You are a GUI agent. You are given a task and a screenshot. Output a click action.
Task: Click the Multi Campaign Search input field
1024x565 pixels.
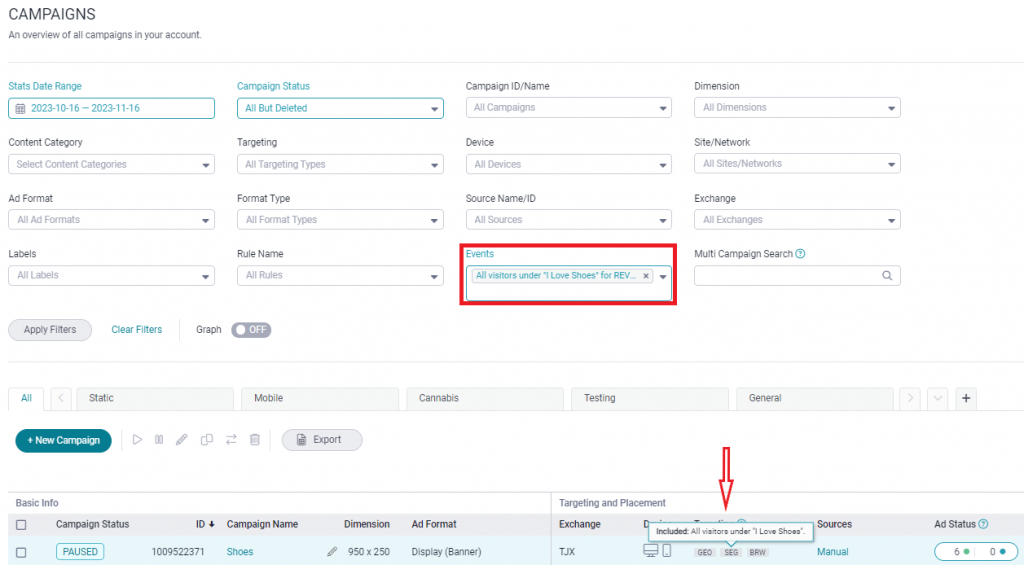(x=797, y=276)
